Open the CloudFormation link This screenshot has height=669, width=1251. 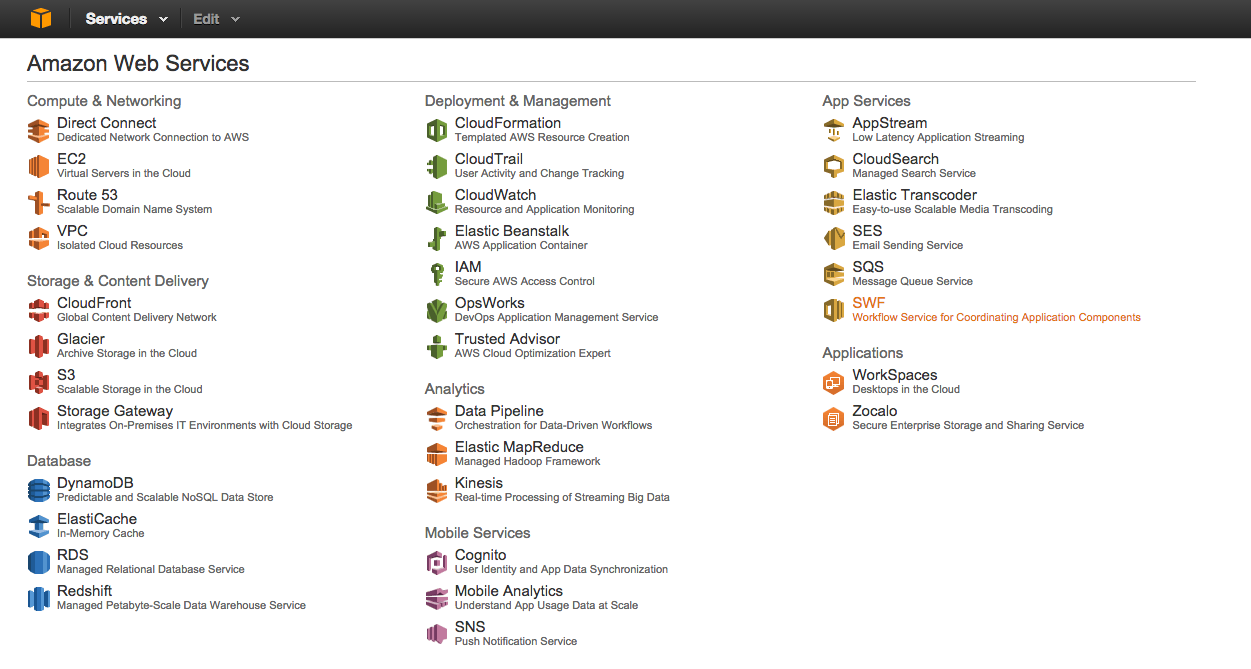coord(508,123)
